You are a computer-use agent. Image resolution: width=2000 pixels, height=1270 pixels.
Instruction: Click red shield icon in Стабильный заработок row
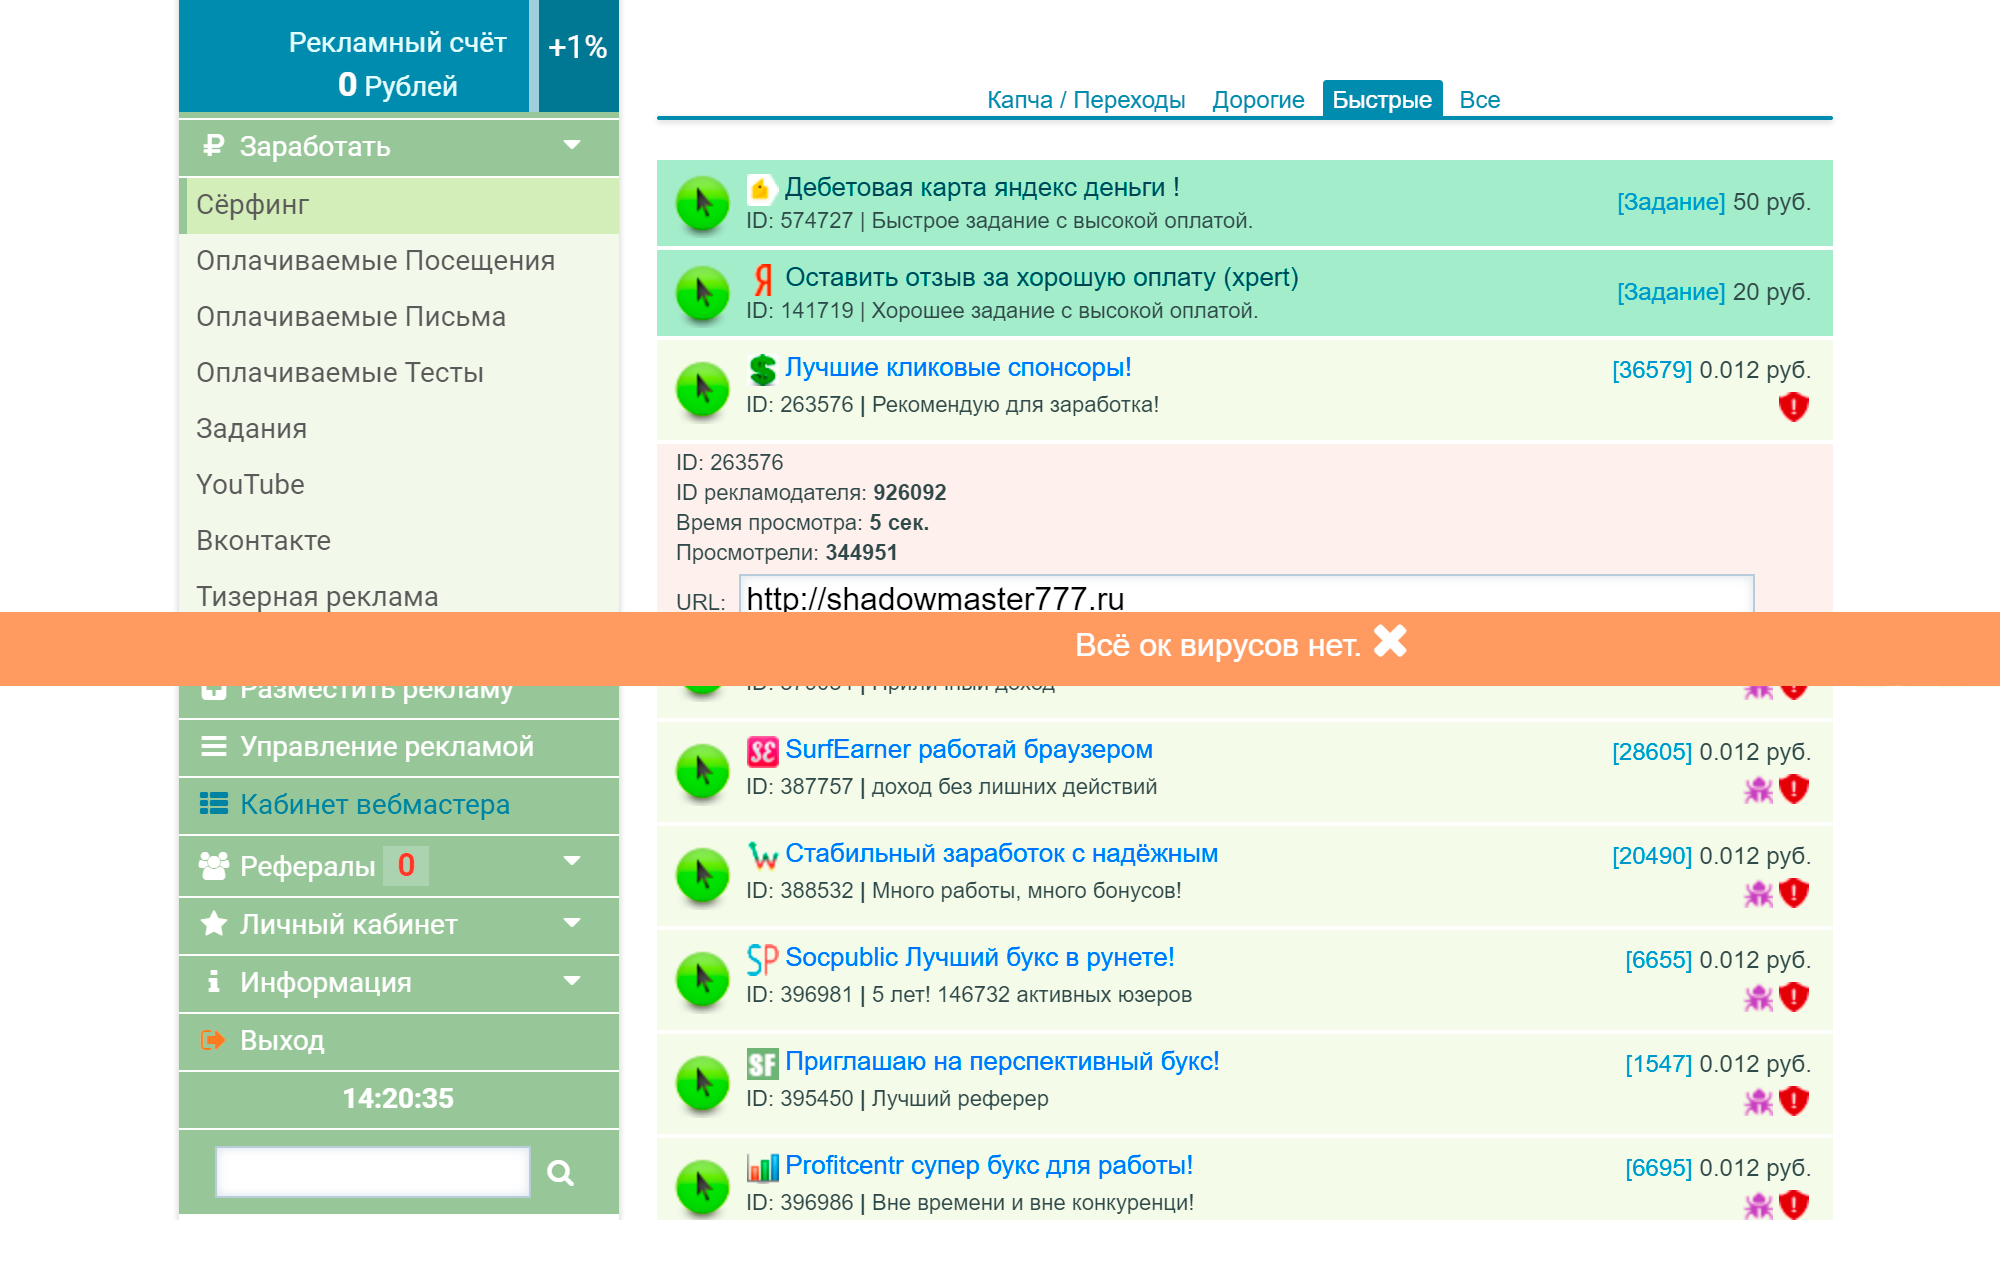(x=1794, y=893)
